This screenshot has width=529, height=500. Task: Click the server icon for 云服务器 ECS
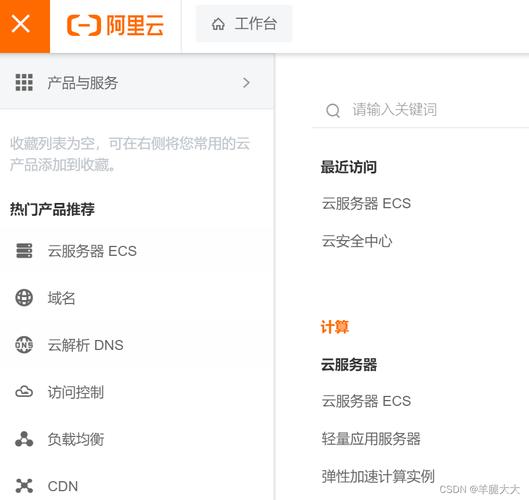[x=24, y=251]
